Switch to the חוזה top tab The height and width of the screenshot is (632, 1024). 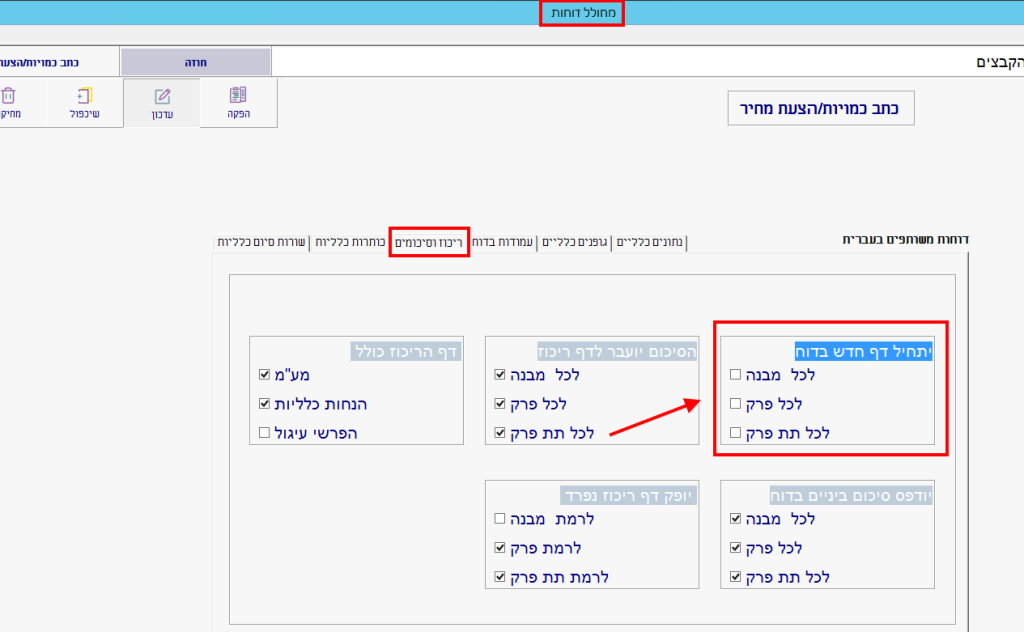[x=195, y=62]
